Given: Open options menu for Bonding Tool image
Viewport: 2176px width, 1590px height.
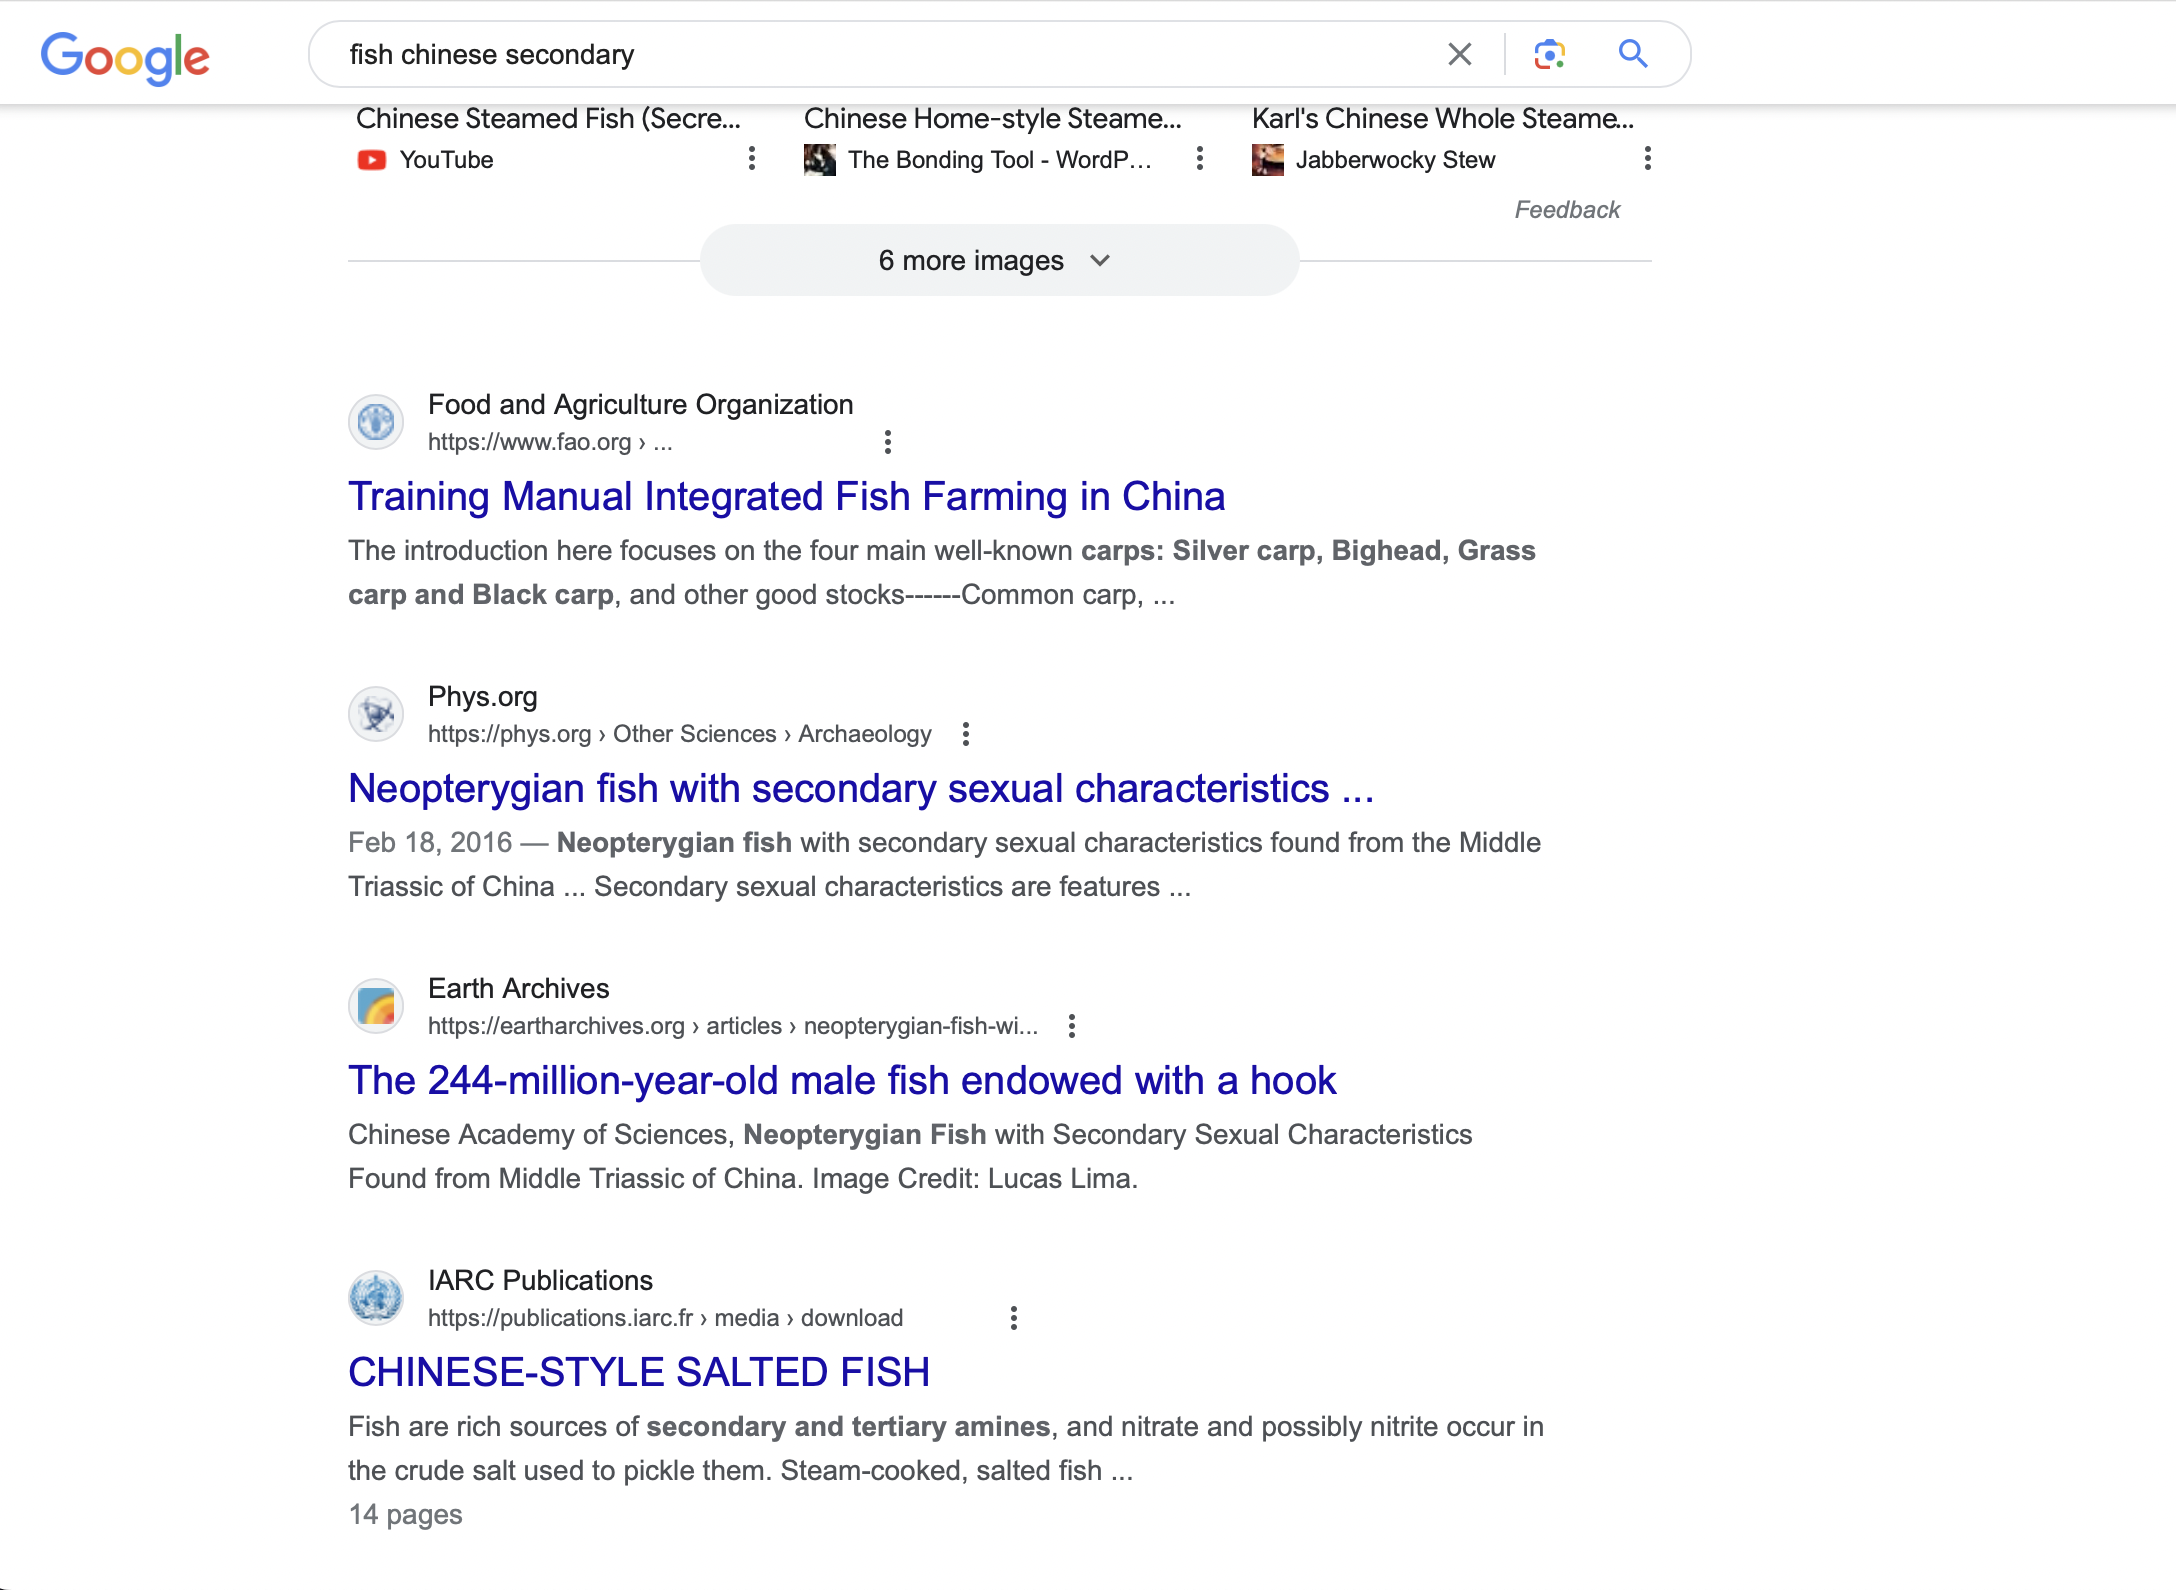Looking at the screenshot, I should pos(1200,159).
